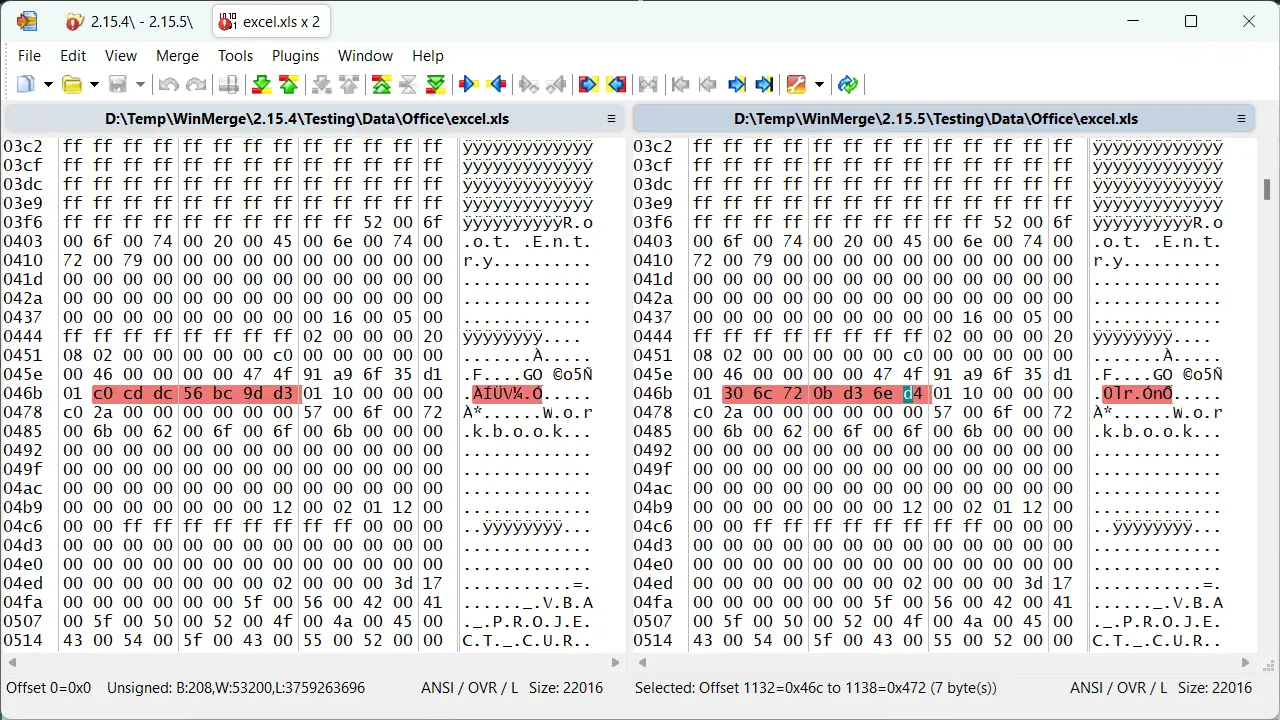Click Copy All to Left icon

(x=616, y=85)
